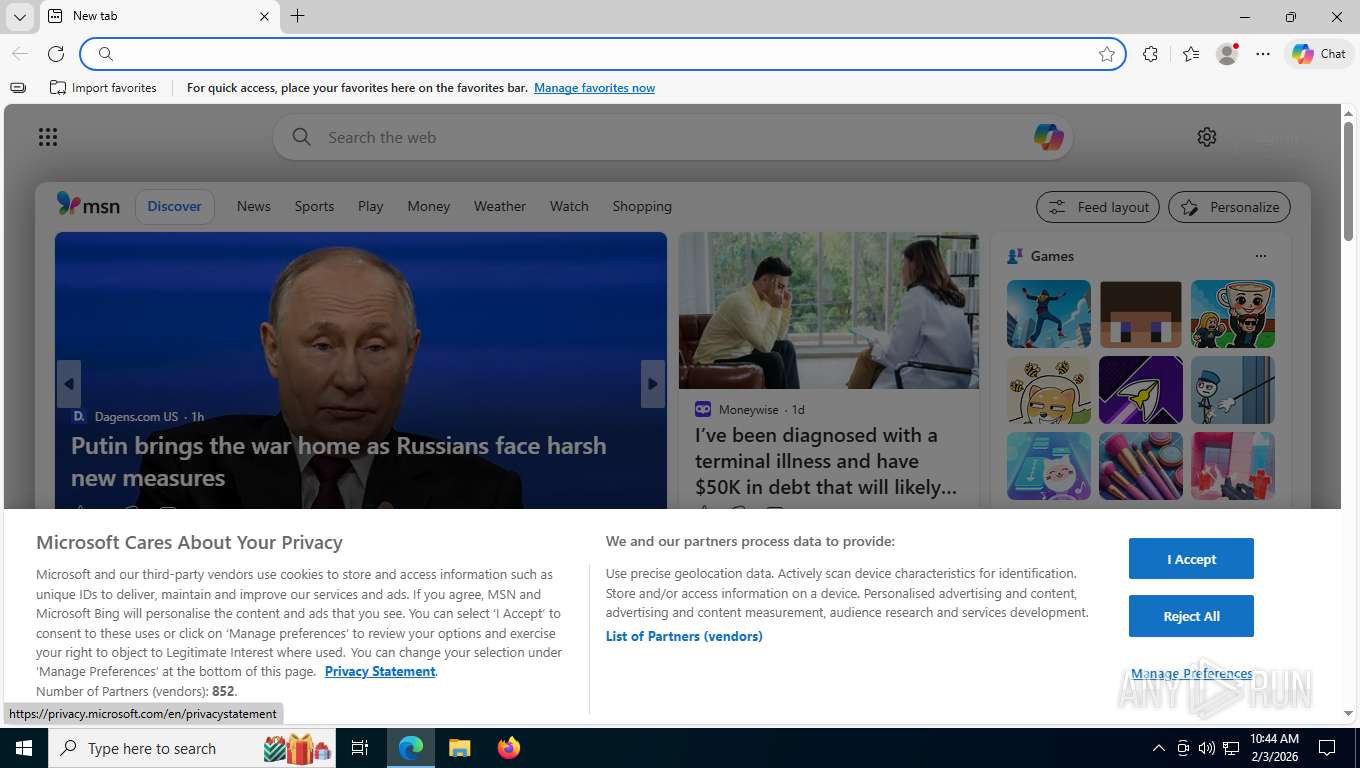1360x768 pixels.
Task: Click the vertical tabs icon on favorites bar
Action: click(18, 88)
